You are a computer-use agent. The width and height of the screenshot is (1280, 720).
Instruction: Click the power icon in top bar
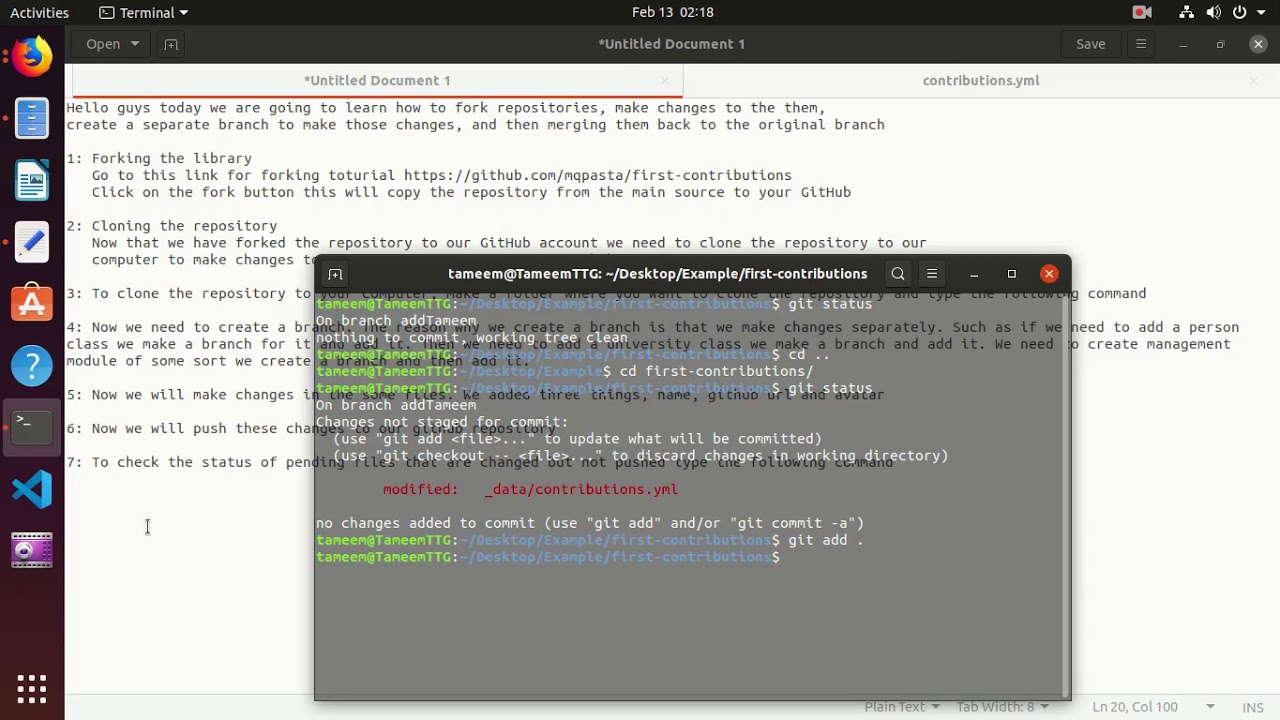pyautogui.click(x=1240, y=12)
